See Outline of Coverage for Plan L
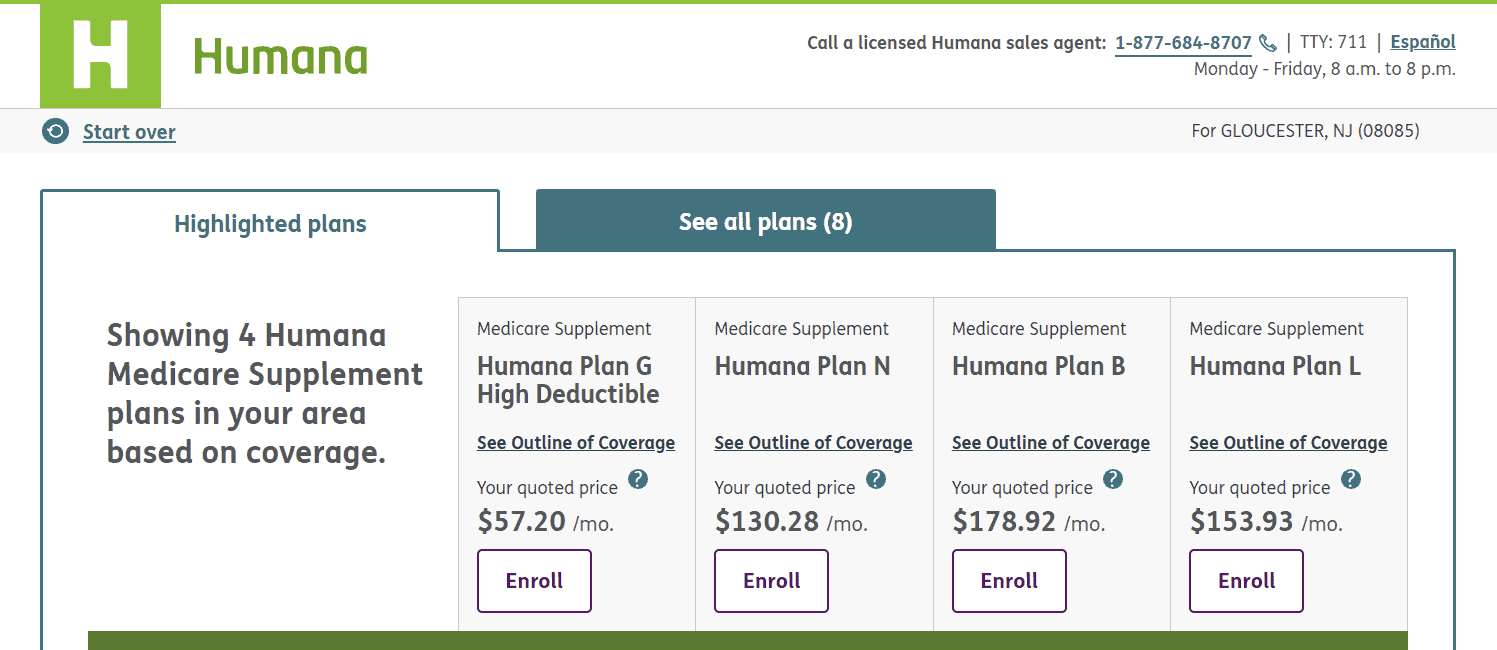 (x=1288, y=443)
